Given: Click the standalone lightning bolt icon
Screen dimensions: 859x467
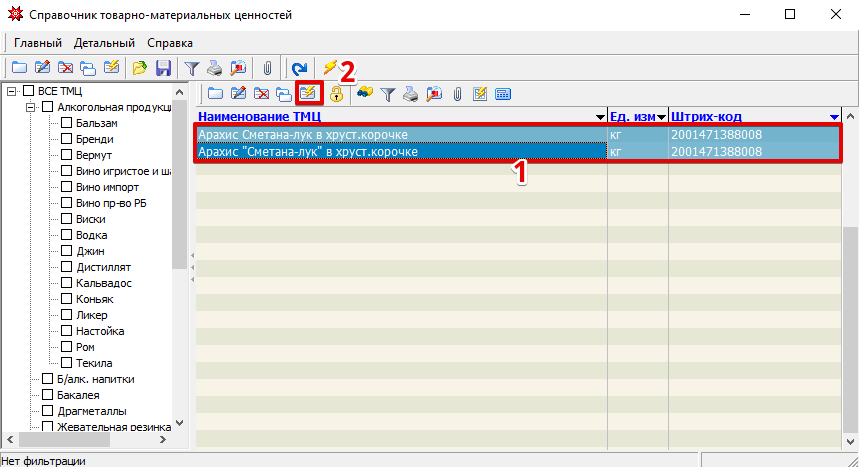Looking at the screenshot, I should [x=329, y=68].
